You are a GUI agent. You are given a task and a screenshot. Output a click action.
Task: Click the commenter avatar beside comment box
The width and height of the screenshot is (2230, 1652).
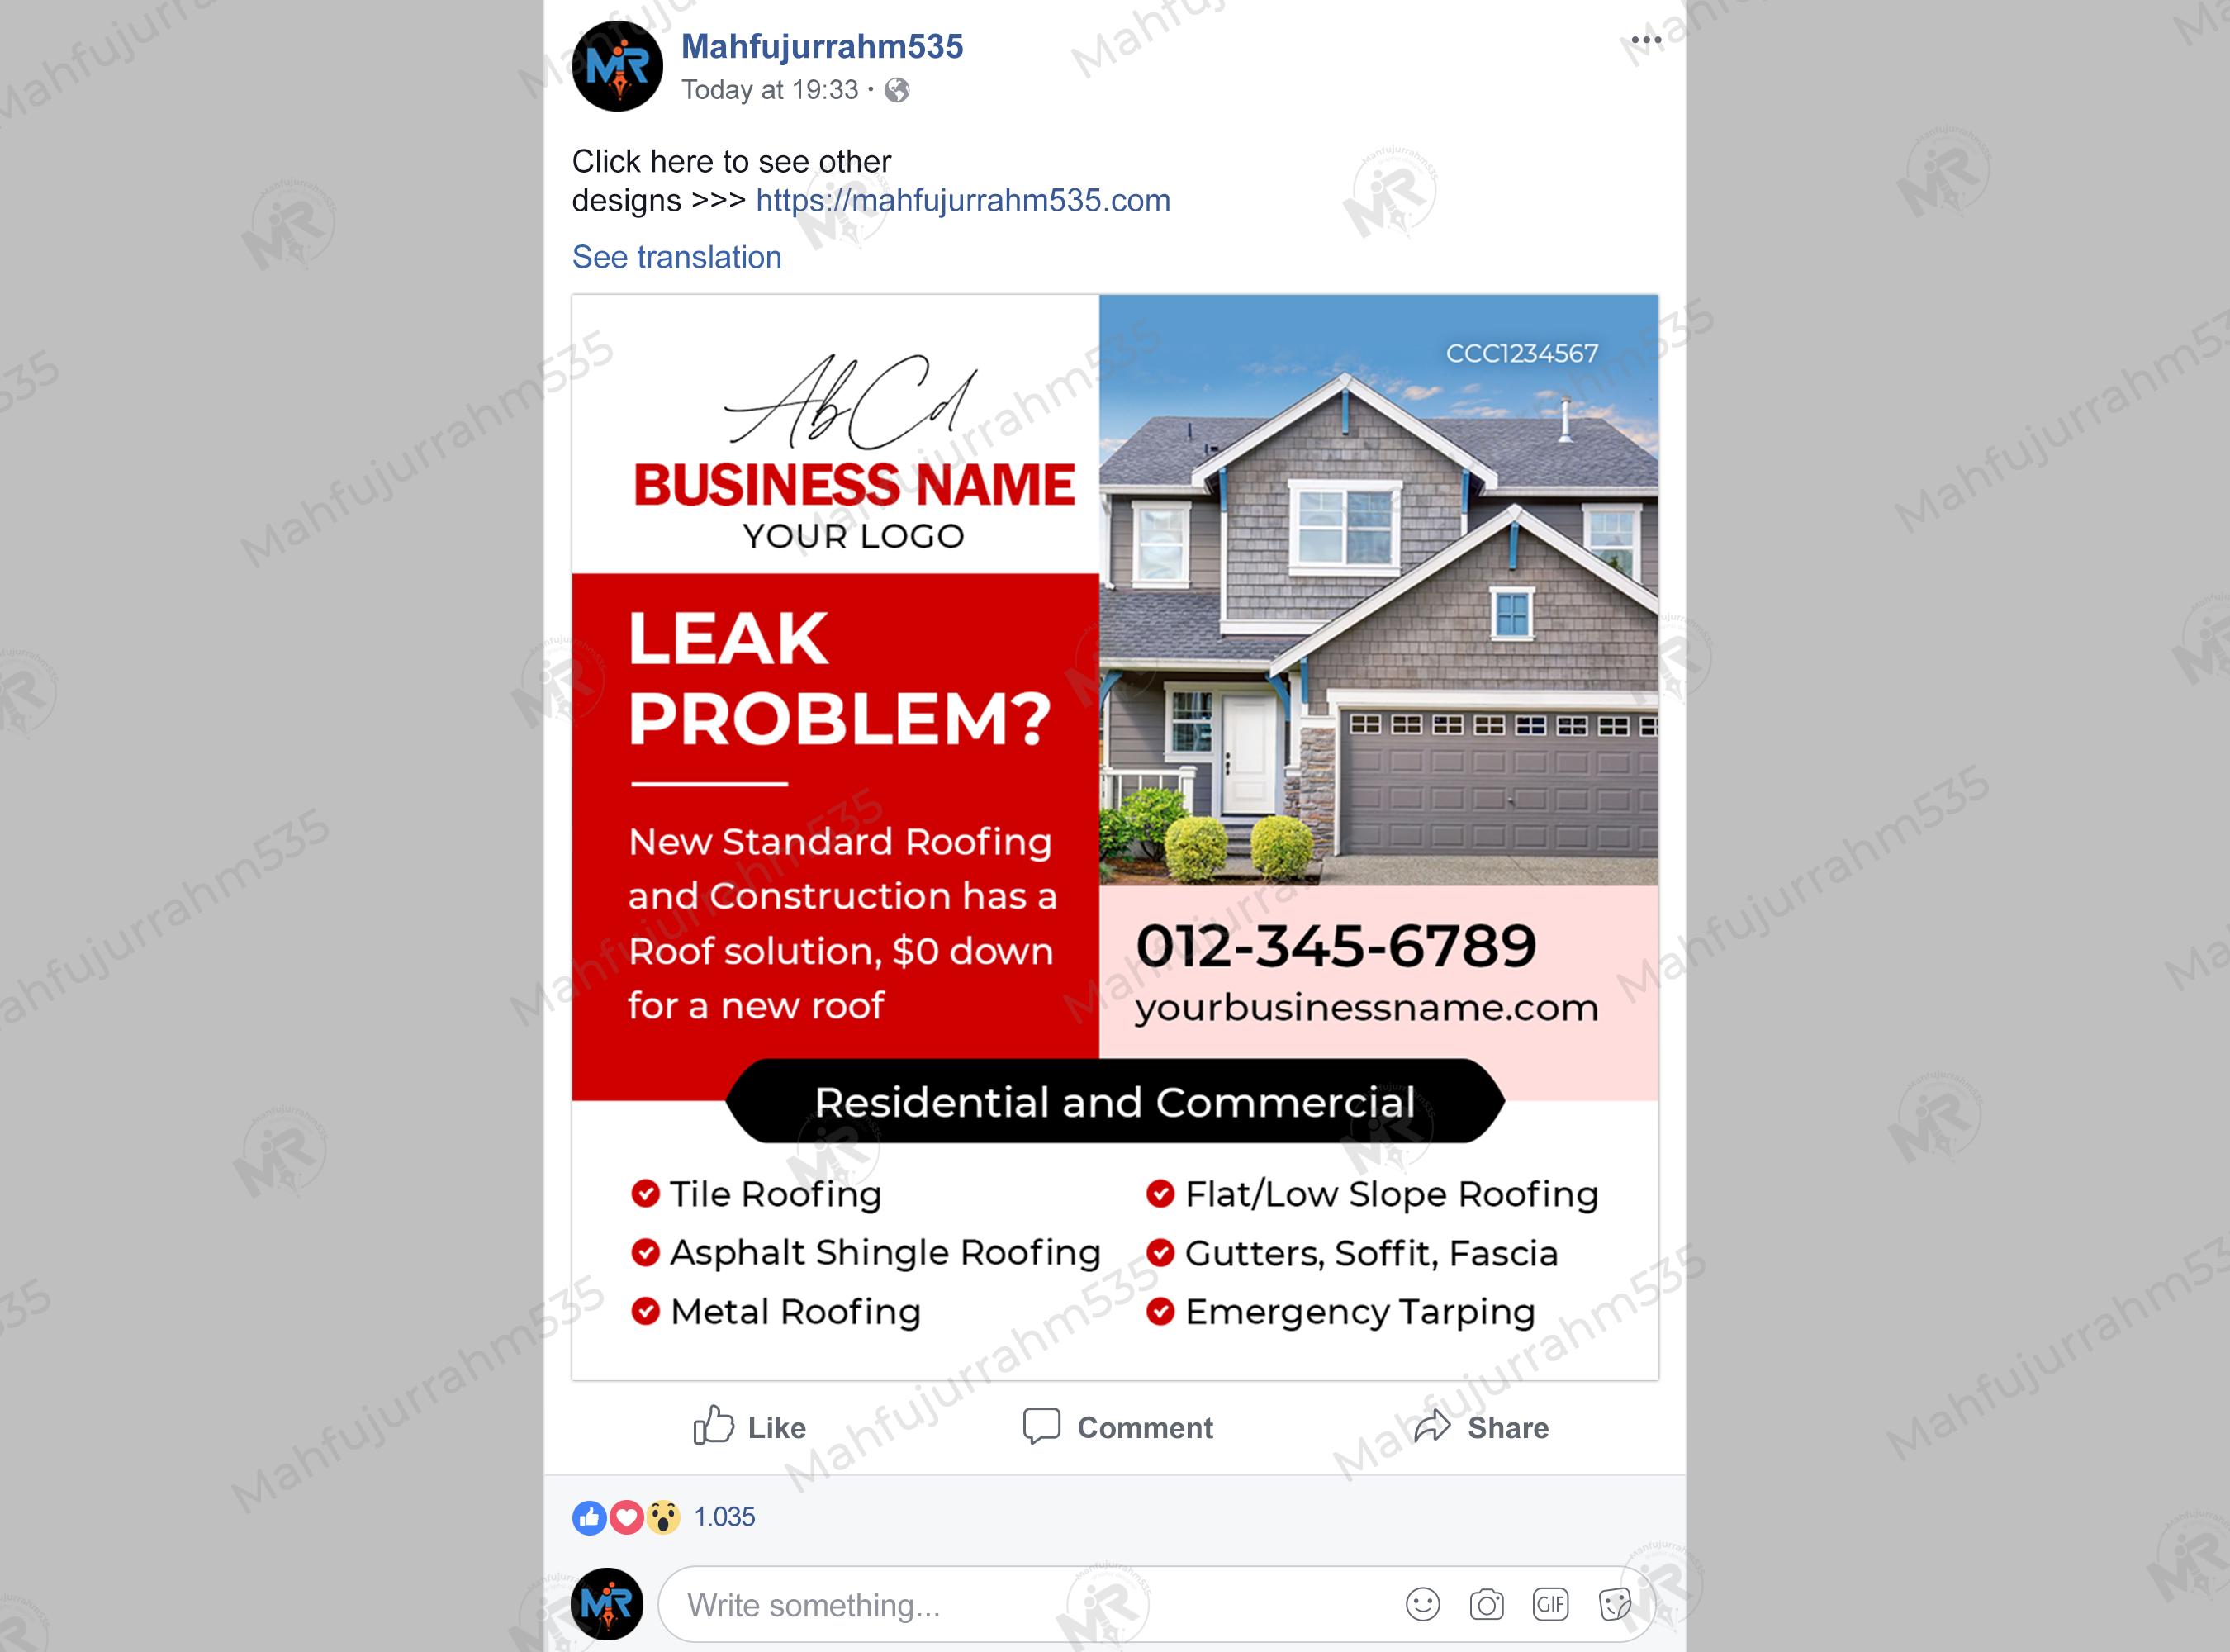click(x=607, y=1604)
